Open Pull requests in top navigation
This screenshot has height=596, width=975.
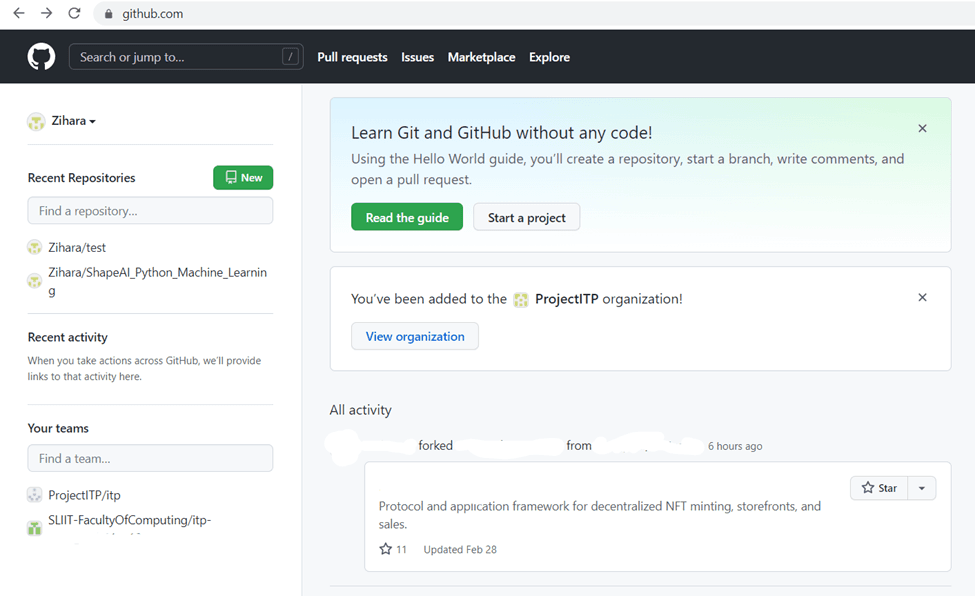352,57
